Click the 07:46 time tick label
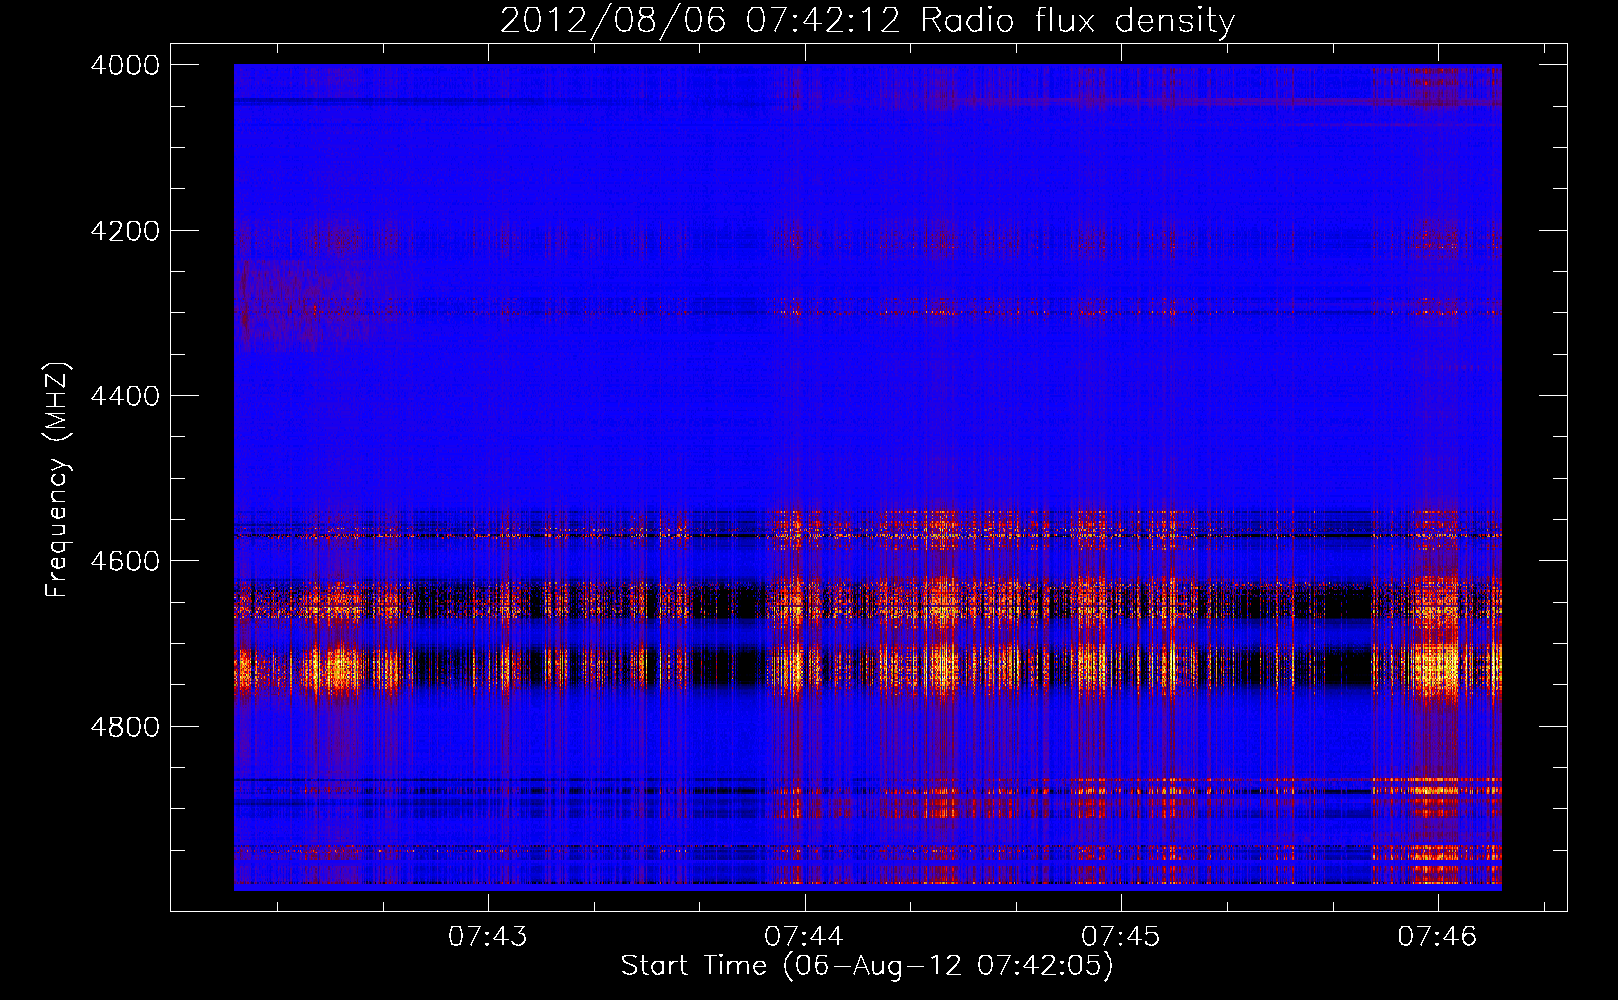1618x1000 pixels. click(x=1437, y=936)
